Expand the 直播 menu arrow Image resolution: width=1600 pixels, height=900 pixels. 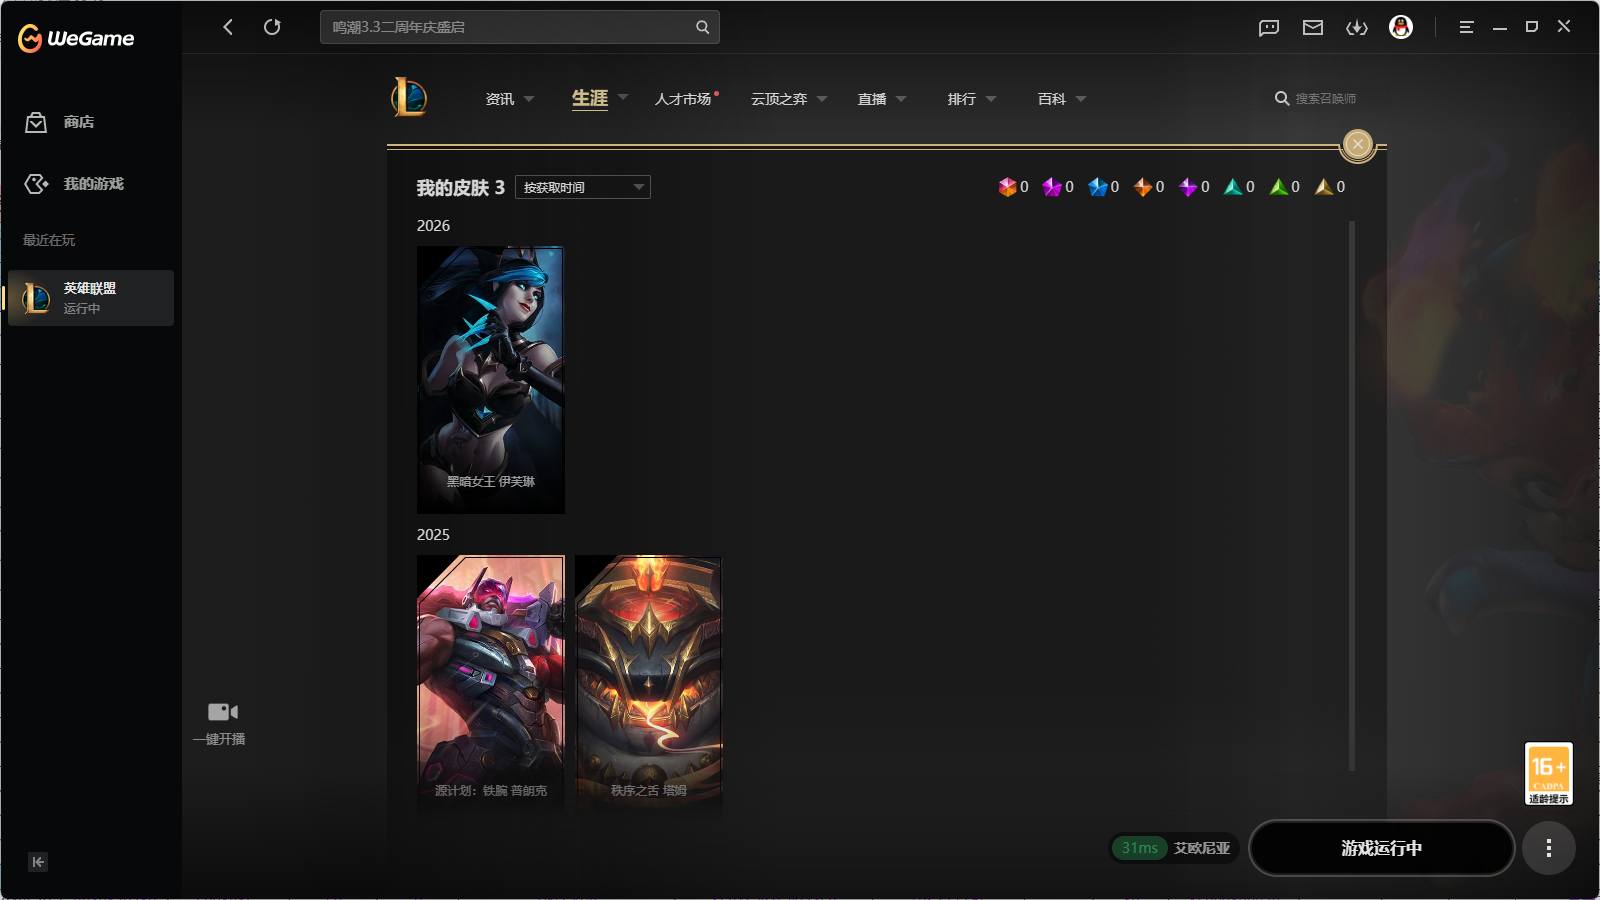(x=901, y=99)
